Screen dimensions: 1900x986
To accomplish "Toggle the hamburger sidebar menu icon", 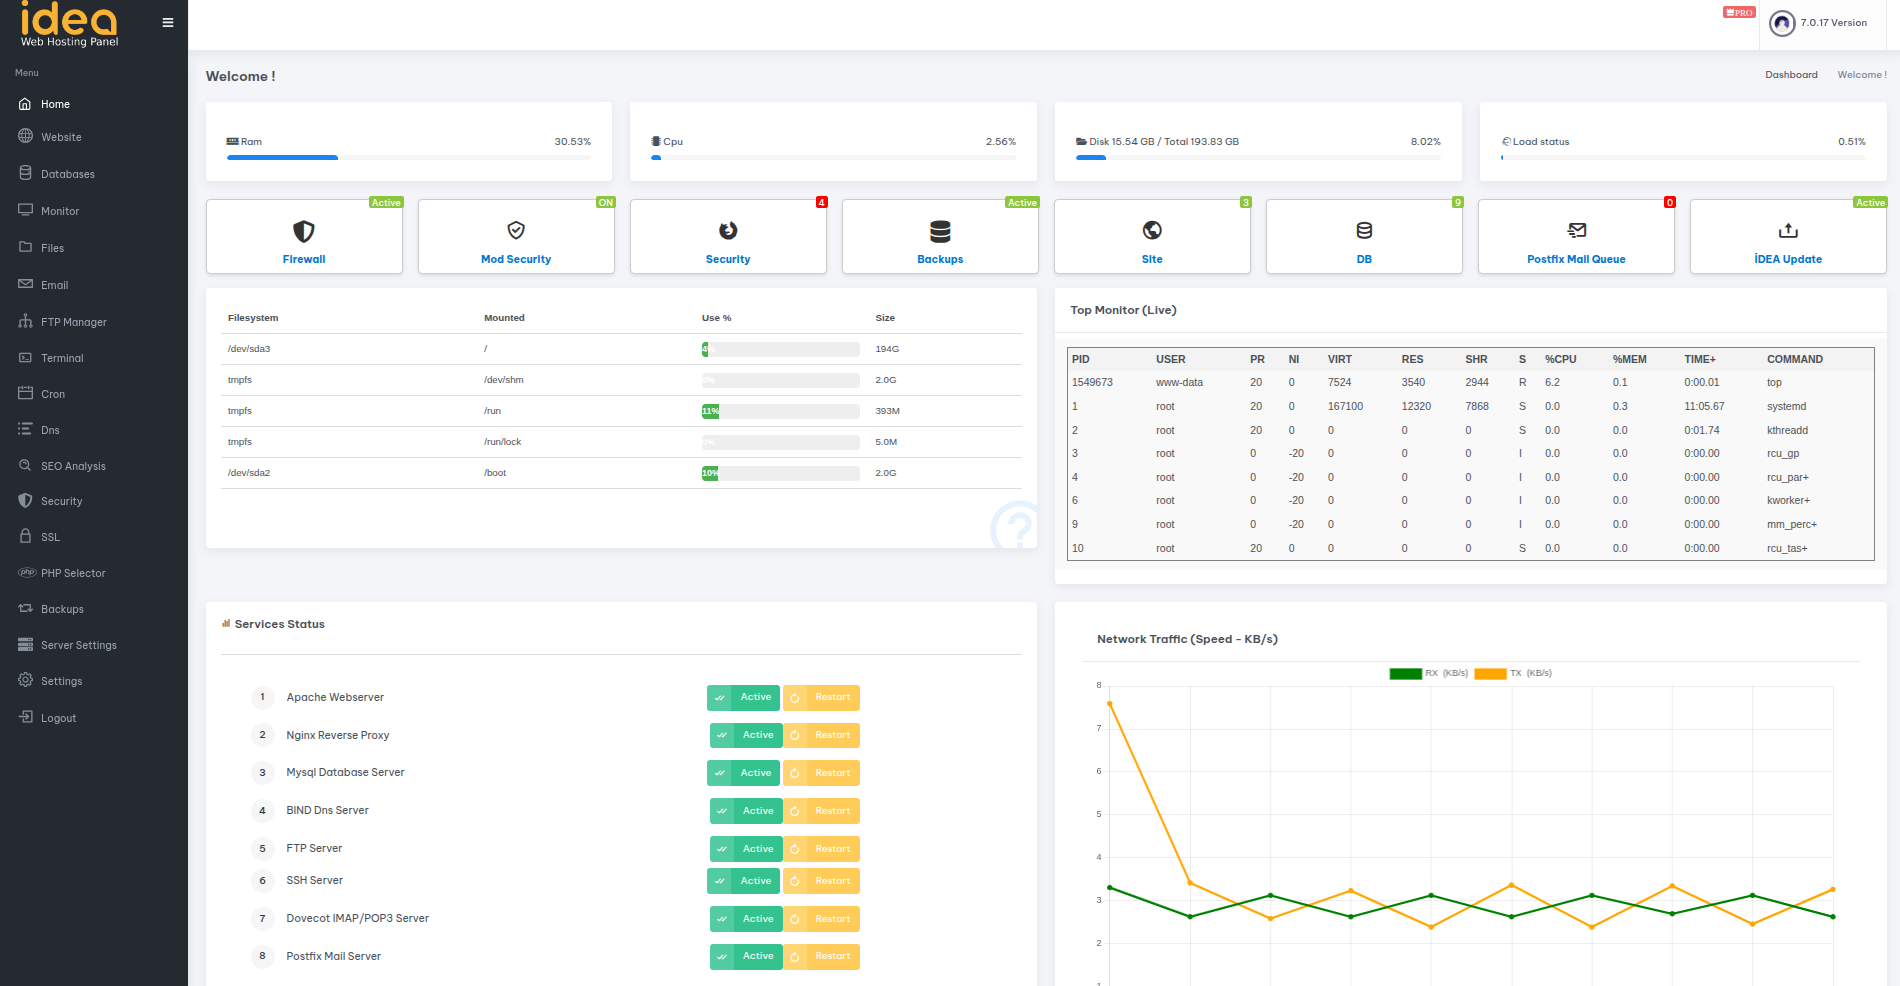I will (x=168, y=23).
